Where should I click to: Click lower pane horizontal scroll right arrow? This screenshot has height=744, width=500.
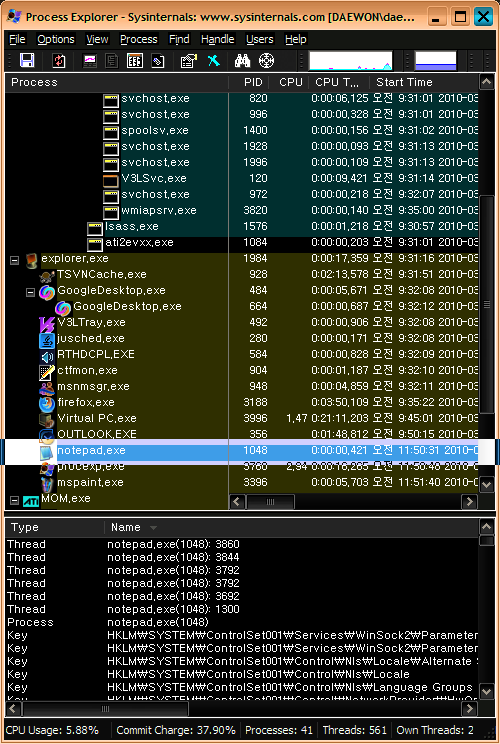click(x=470, y=709)
